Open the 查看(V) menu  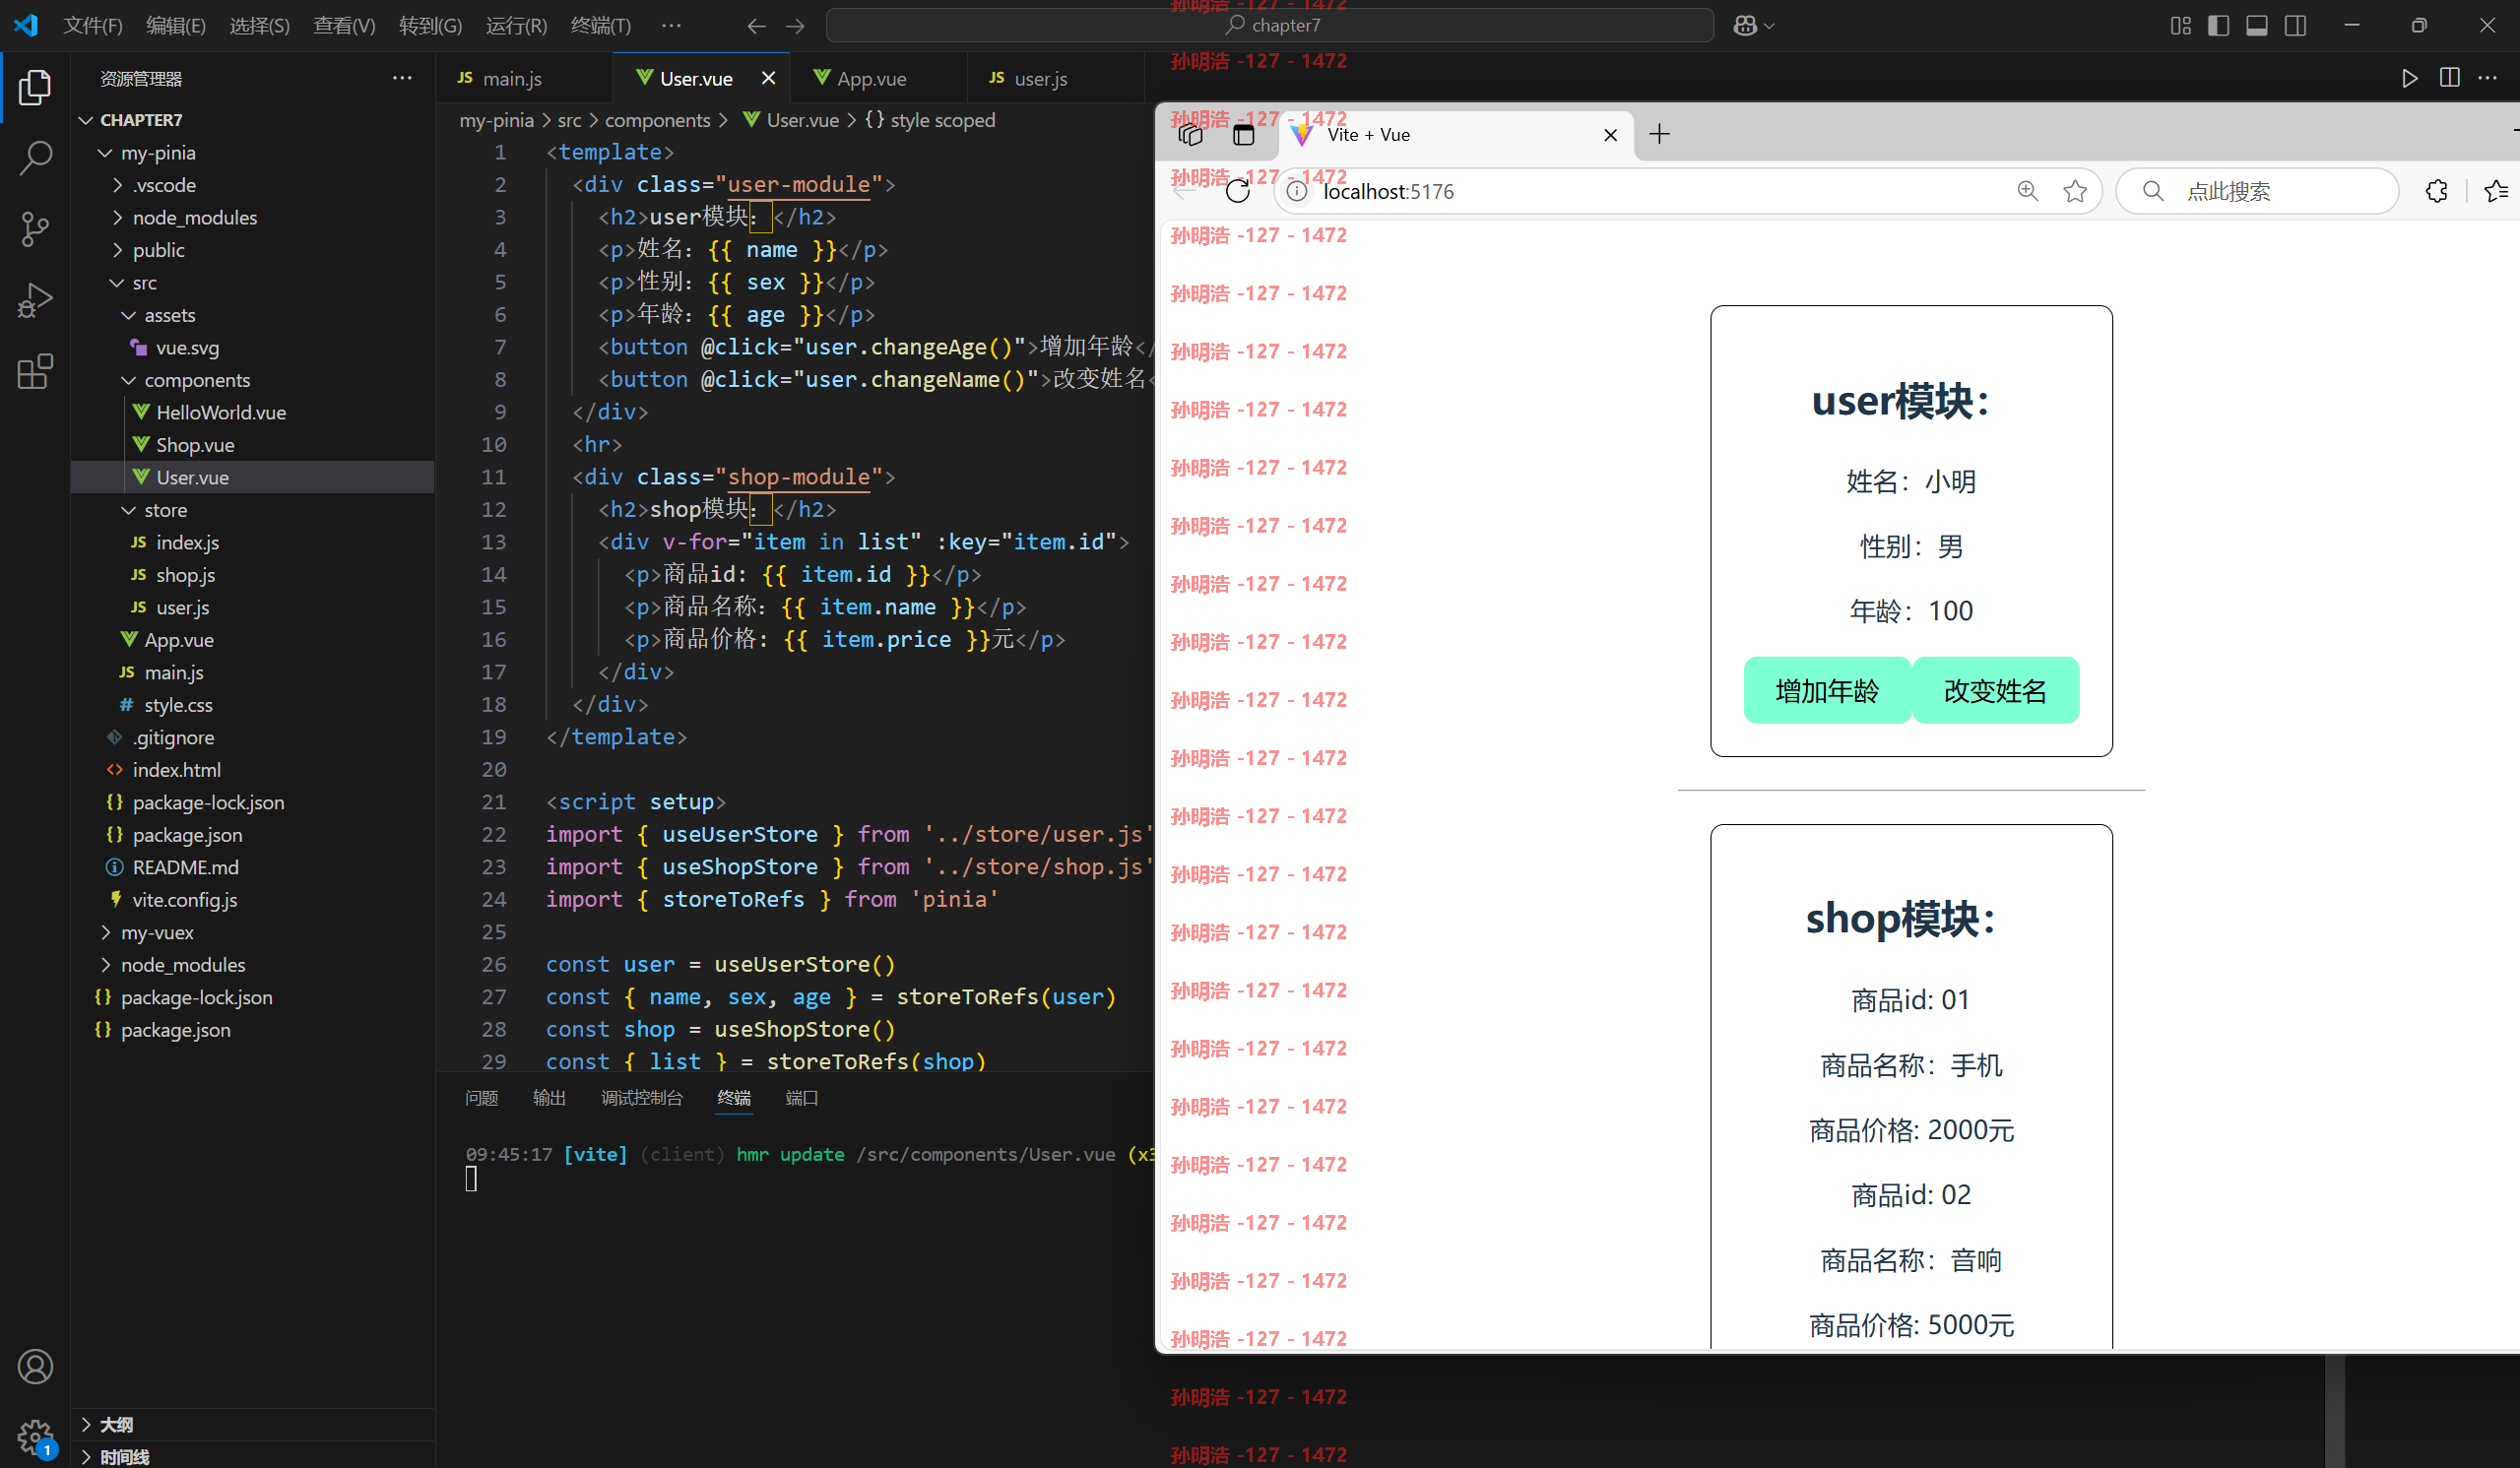pyautogui.click(x=344, y=26)
